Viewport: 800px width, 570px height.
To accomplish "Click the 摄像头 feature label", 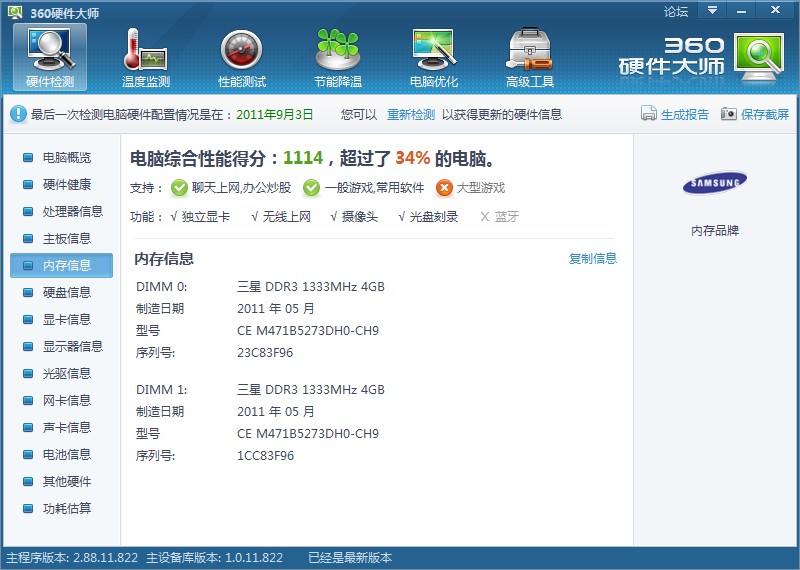I will click(x=360, y=217).
